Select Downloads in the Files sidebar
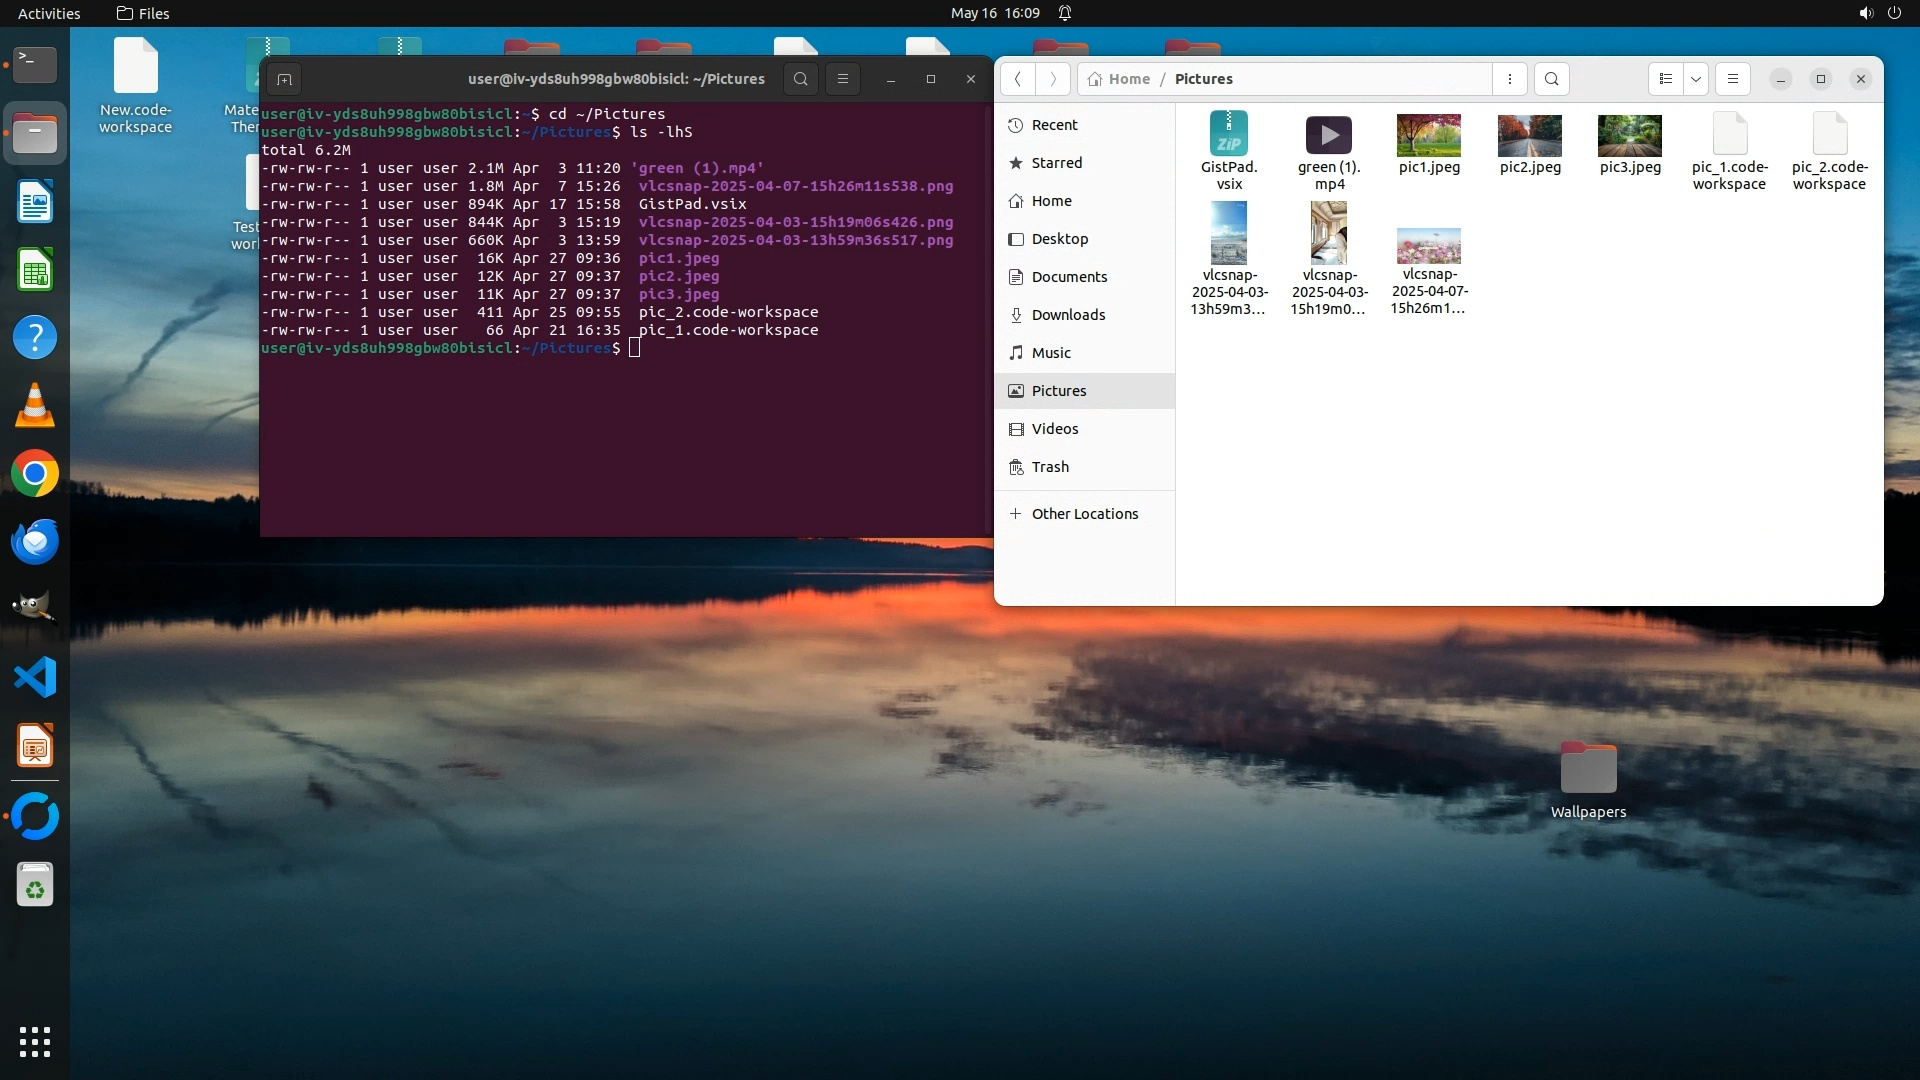 (1068, 315)
